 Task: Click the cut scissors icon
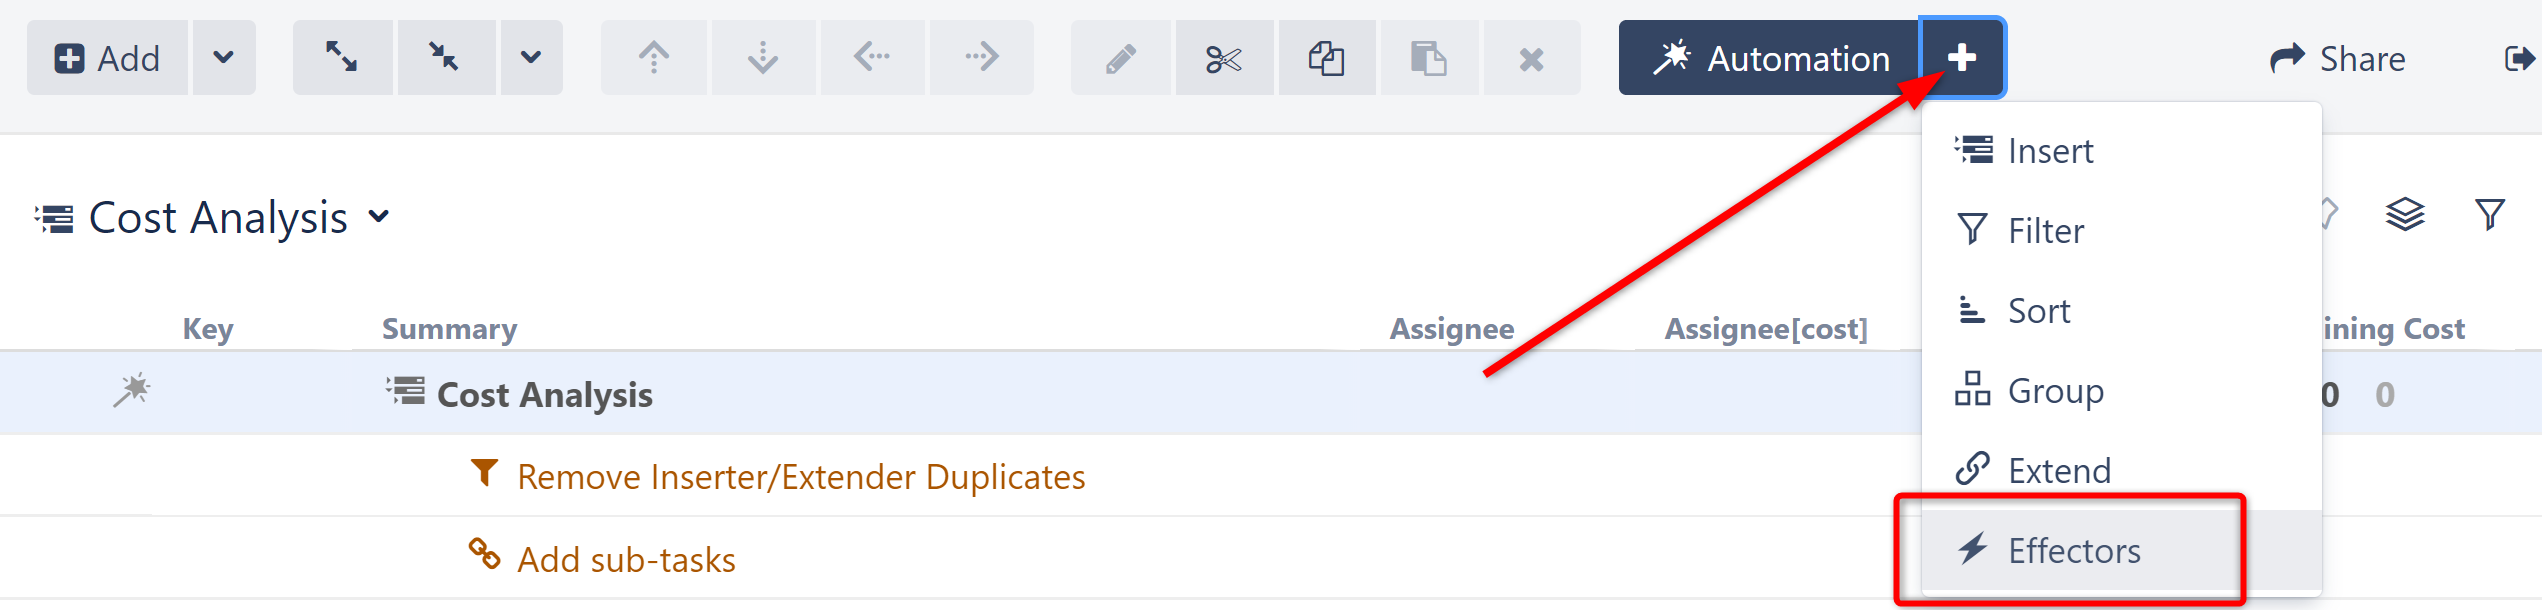(x=1224, y=58)
